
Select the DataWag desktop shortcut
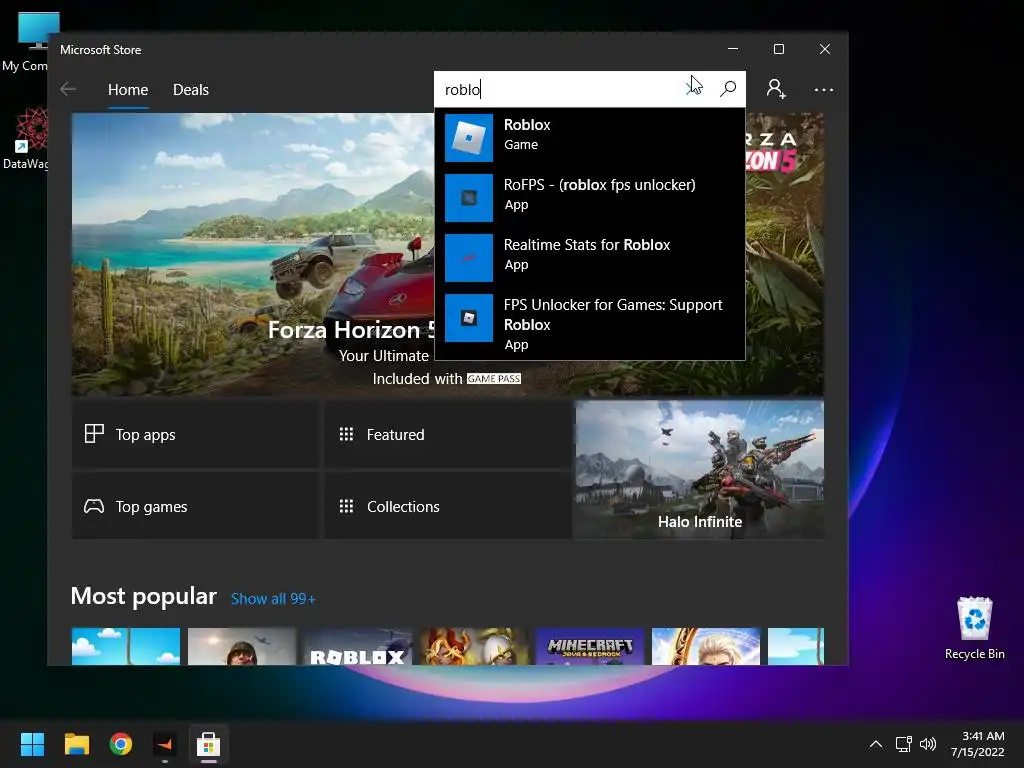pos(26,138)
